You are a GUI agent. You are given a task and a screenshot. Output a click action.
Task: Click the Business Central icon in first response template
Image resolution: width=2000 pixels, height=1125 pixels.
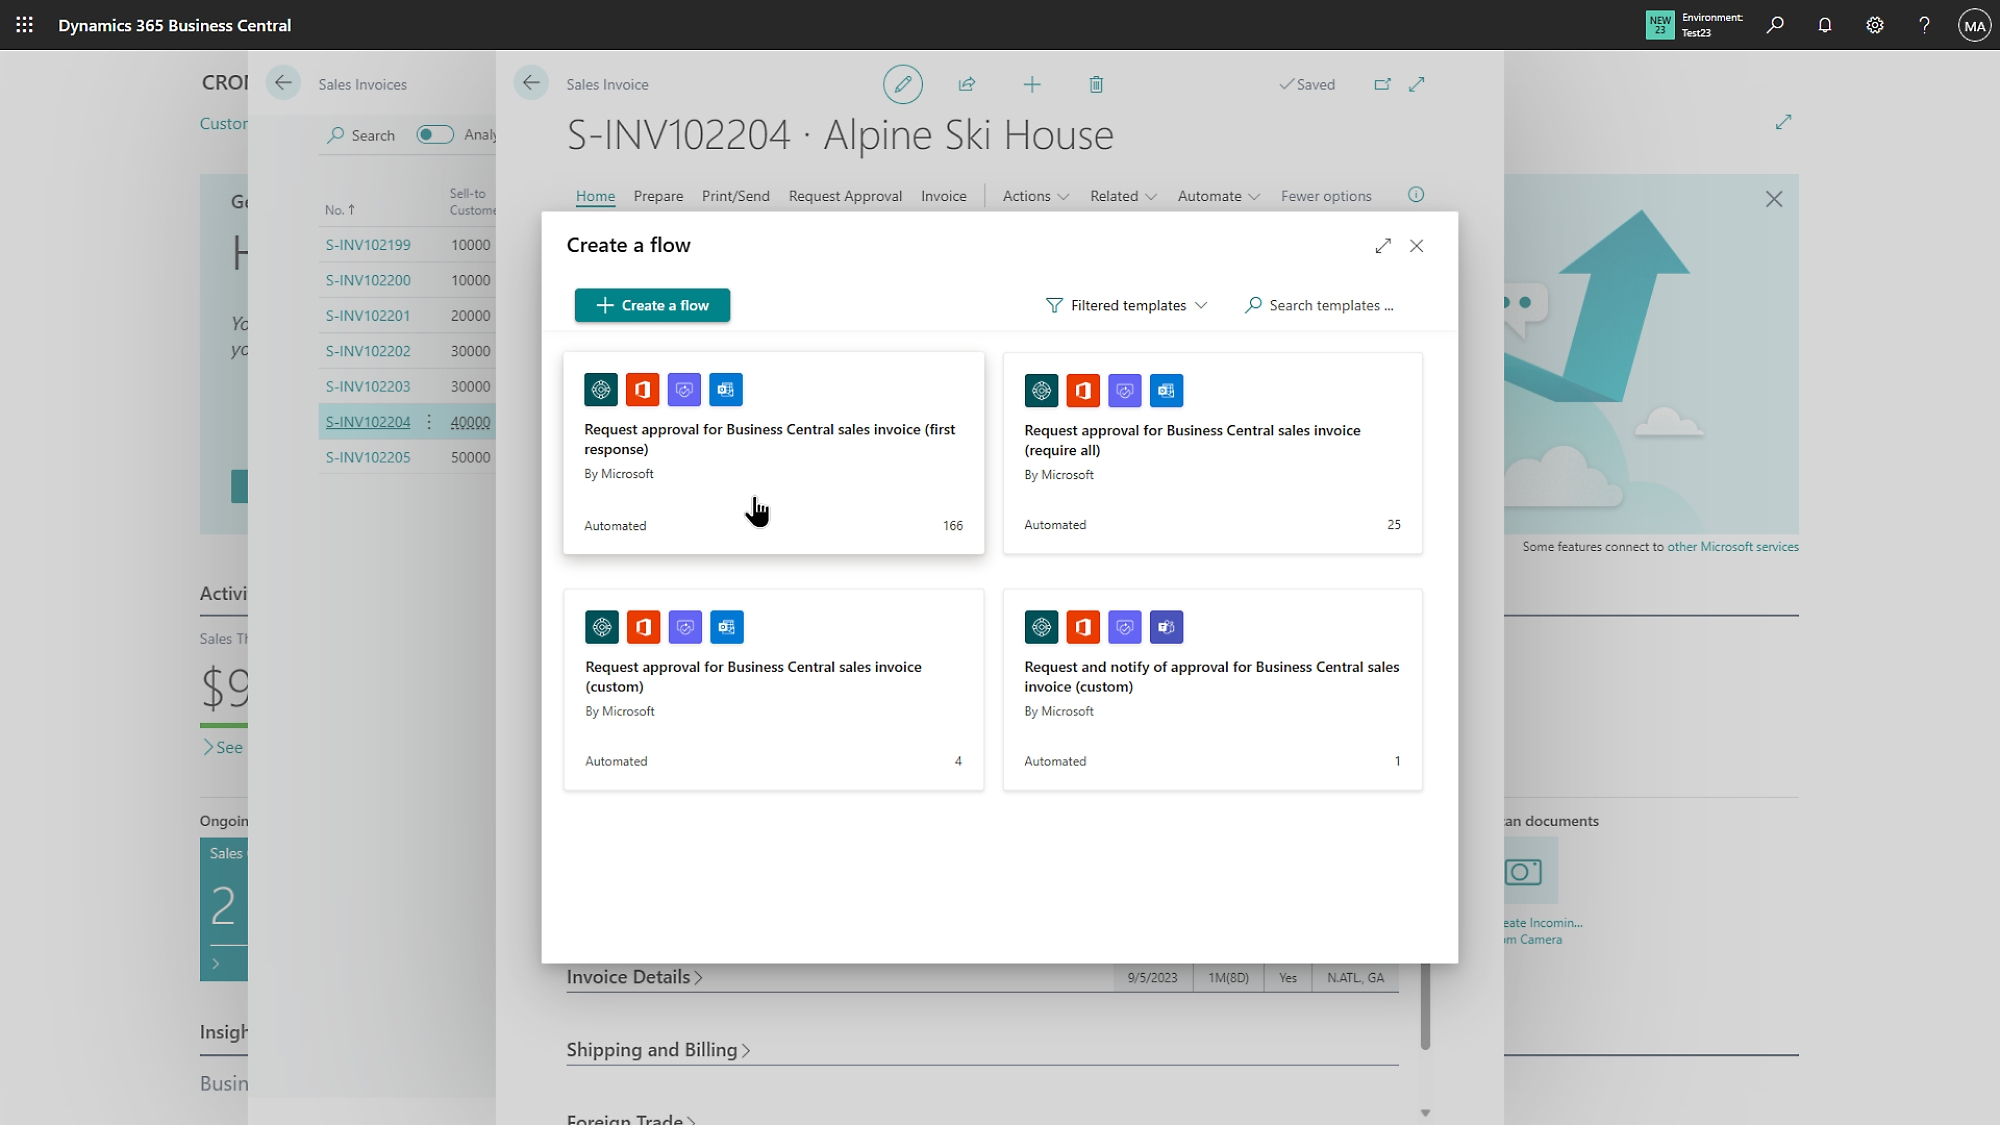coord(601,390)
